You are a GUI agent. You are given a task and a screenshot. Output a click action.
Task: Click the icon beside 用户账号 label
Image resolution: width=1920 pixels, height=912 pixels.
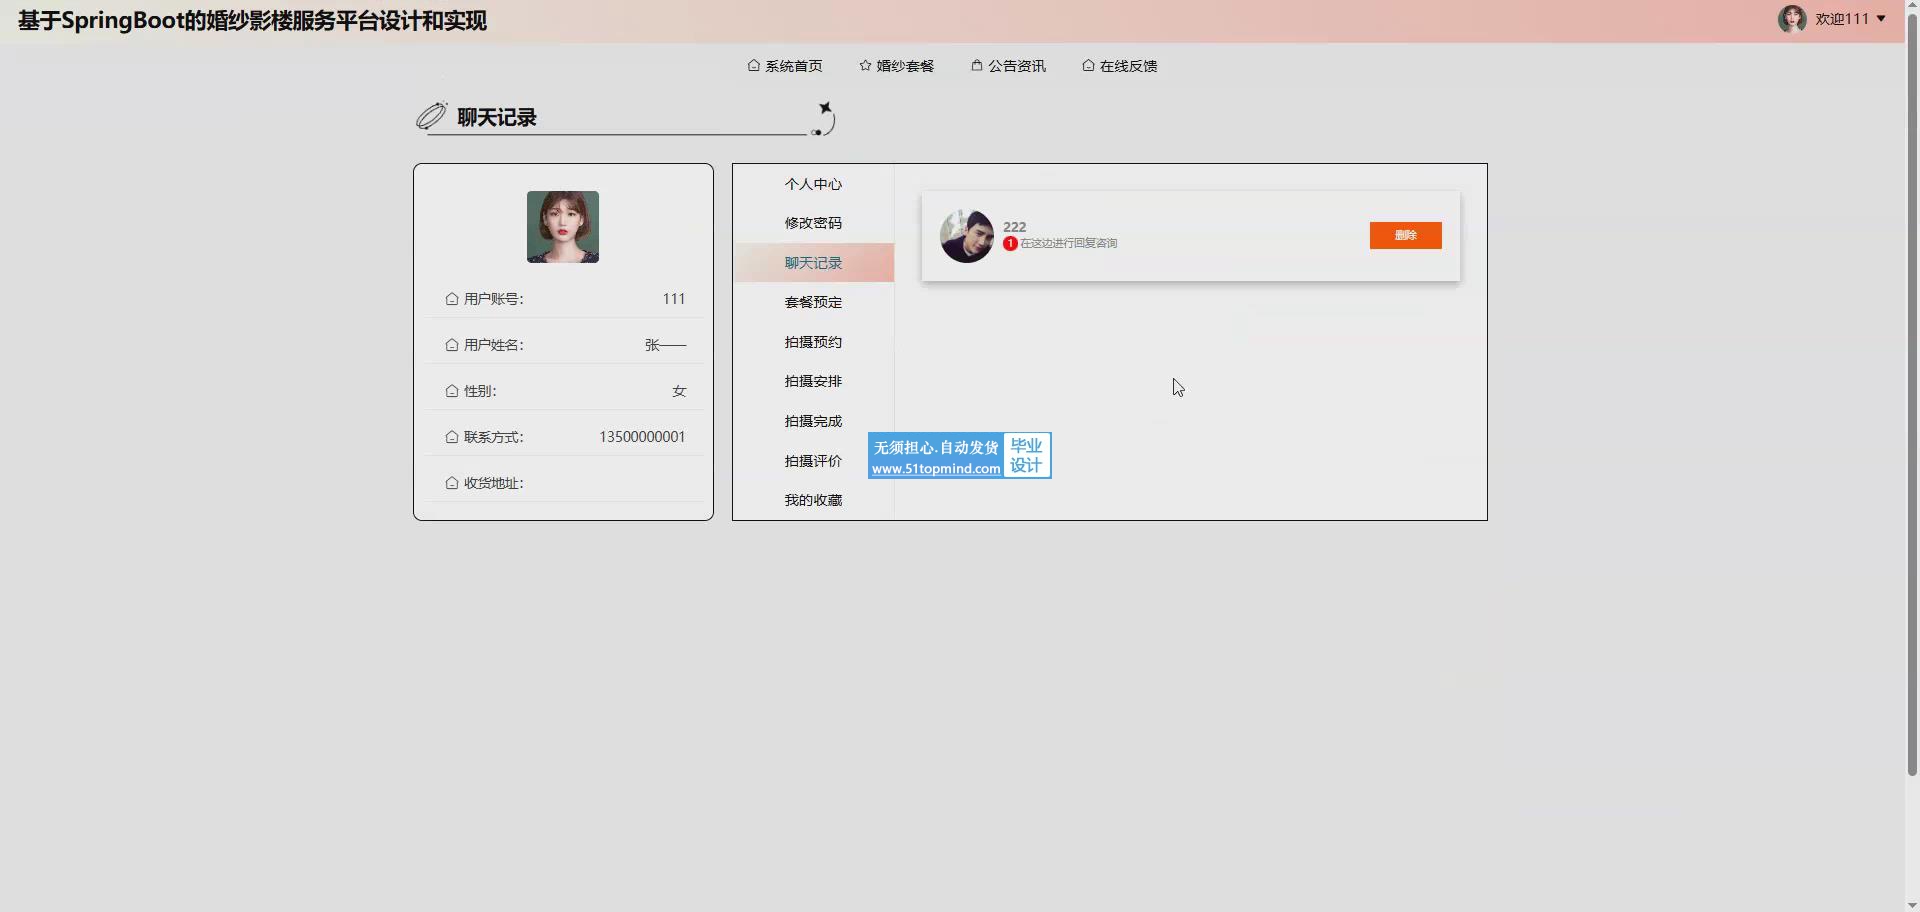click(452, 299)
